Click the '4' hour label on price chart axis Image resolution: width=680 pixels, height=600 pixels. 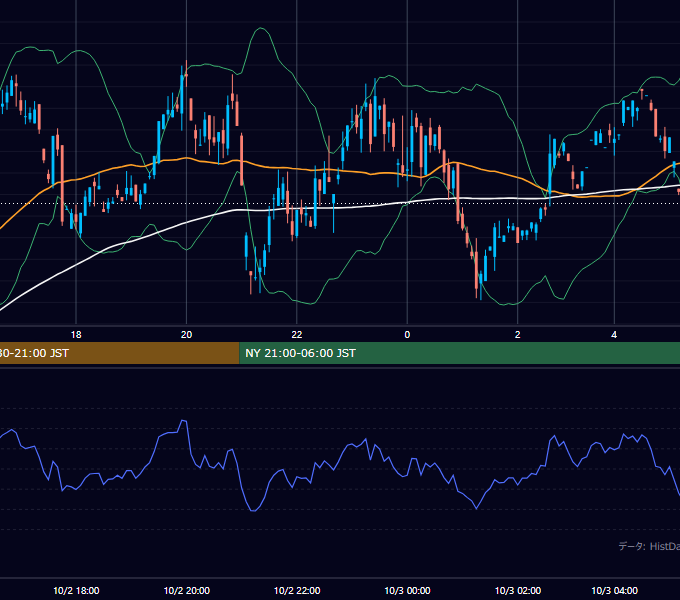pyautogui.click(x=614, y=335)
